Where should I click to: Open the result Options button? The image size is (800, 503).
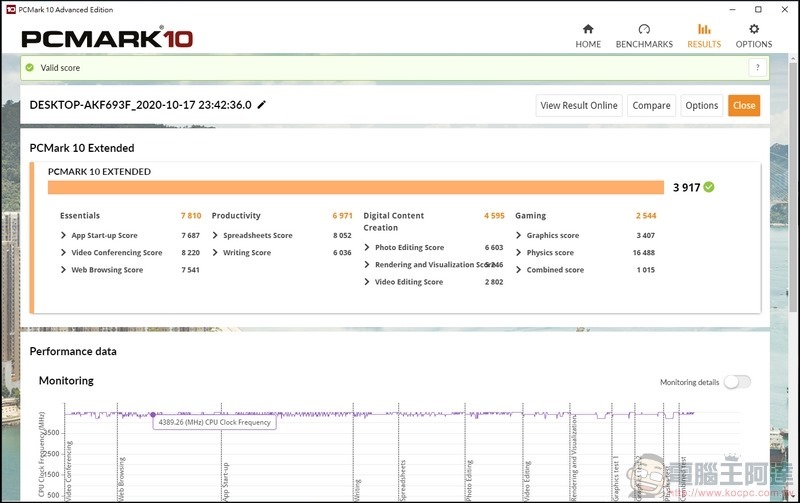click(x=701, y=105)
